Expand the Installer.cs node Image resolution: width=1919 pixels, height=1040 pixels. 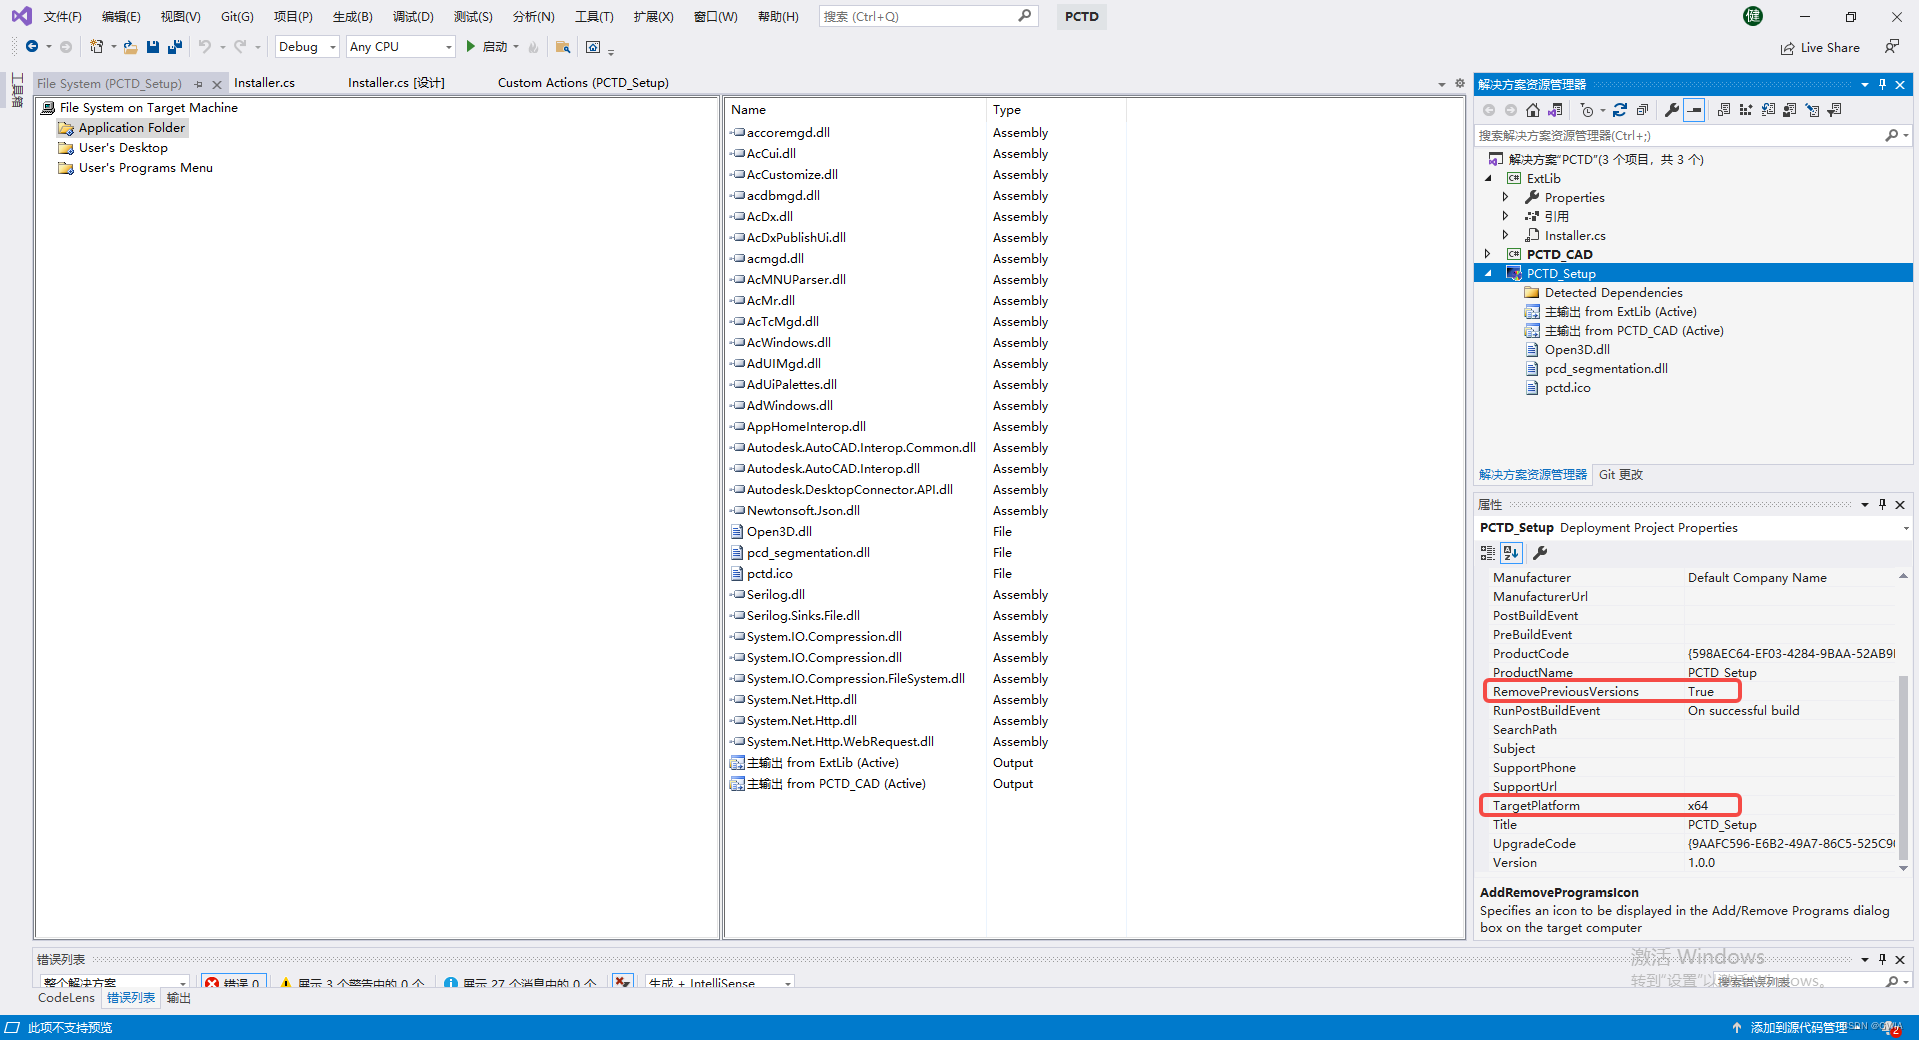tap(1506, 235)
